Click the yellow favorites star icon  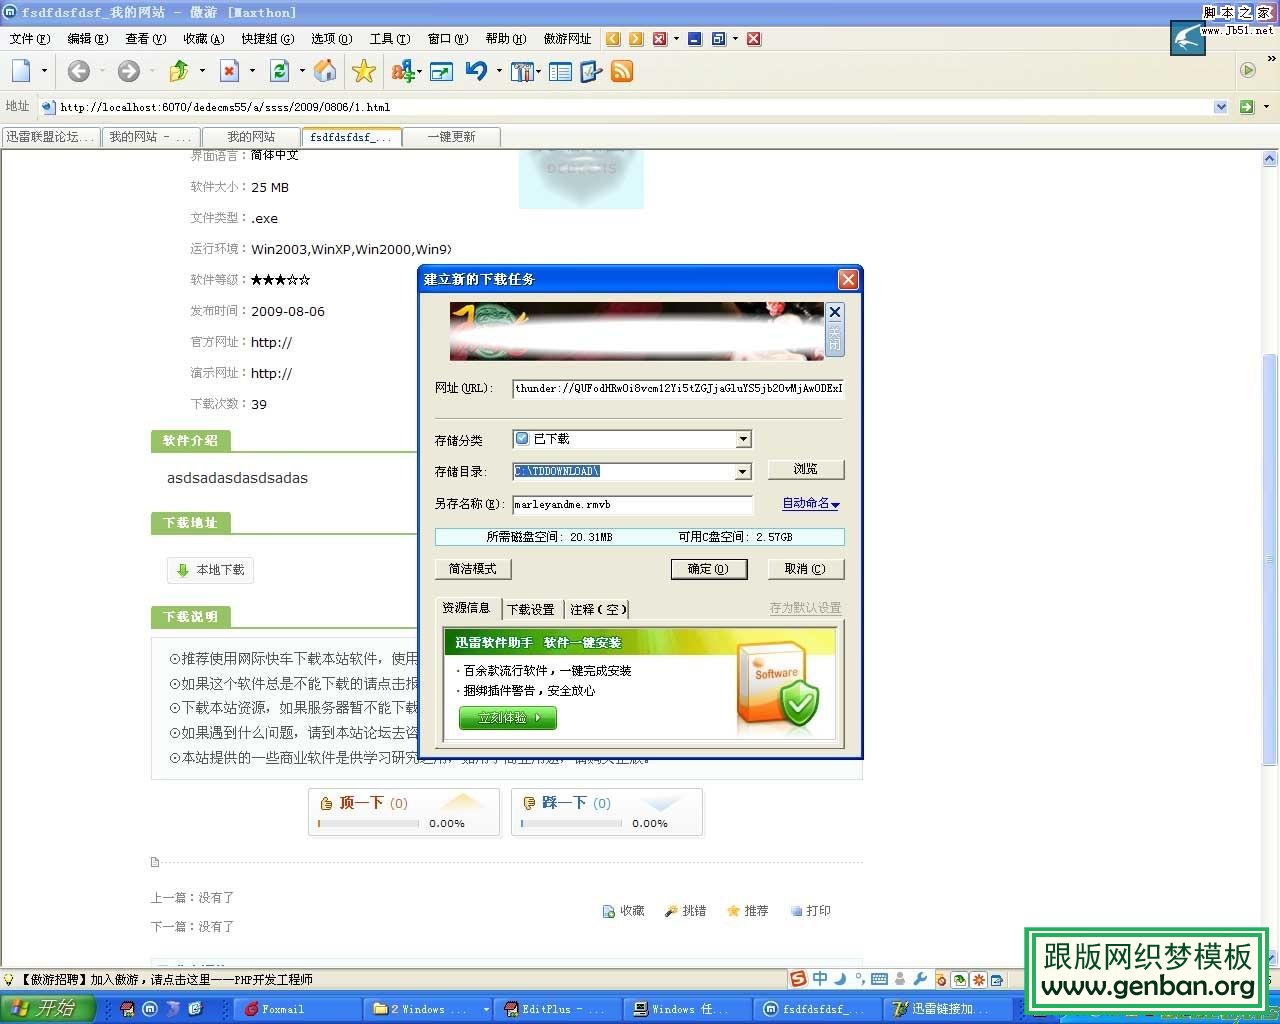click(363, 71)
